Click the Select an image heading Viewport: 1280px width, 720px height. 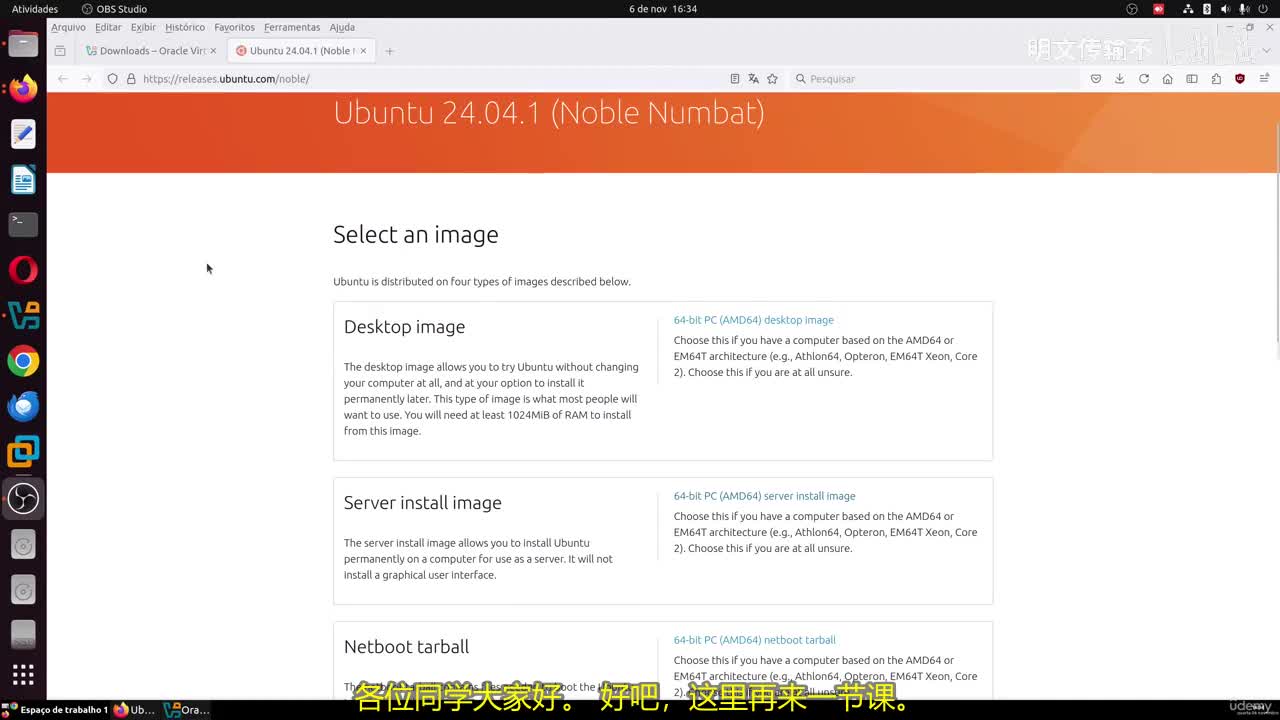pyautogui.click(x=415, y=235)
